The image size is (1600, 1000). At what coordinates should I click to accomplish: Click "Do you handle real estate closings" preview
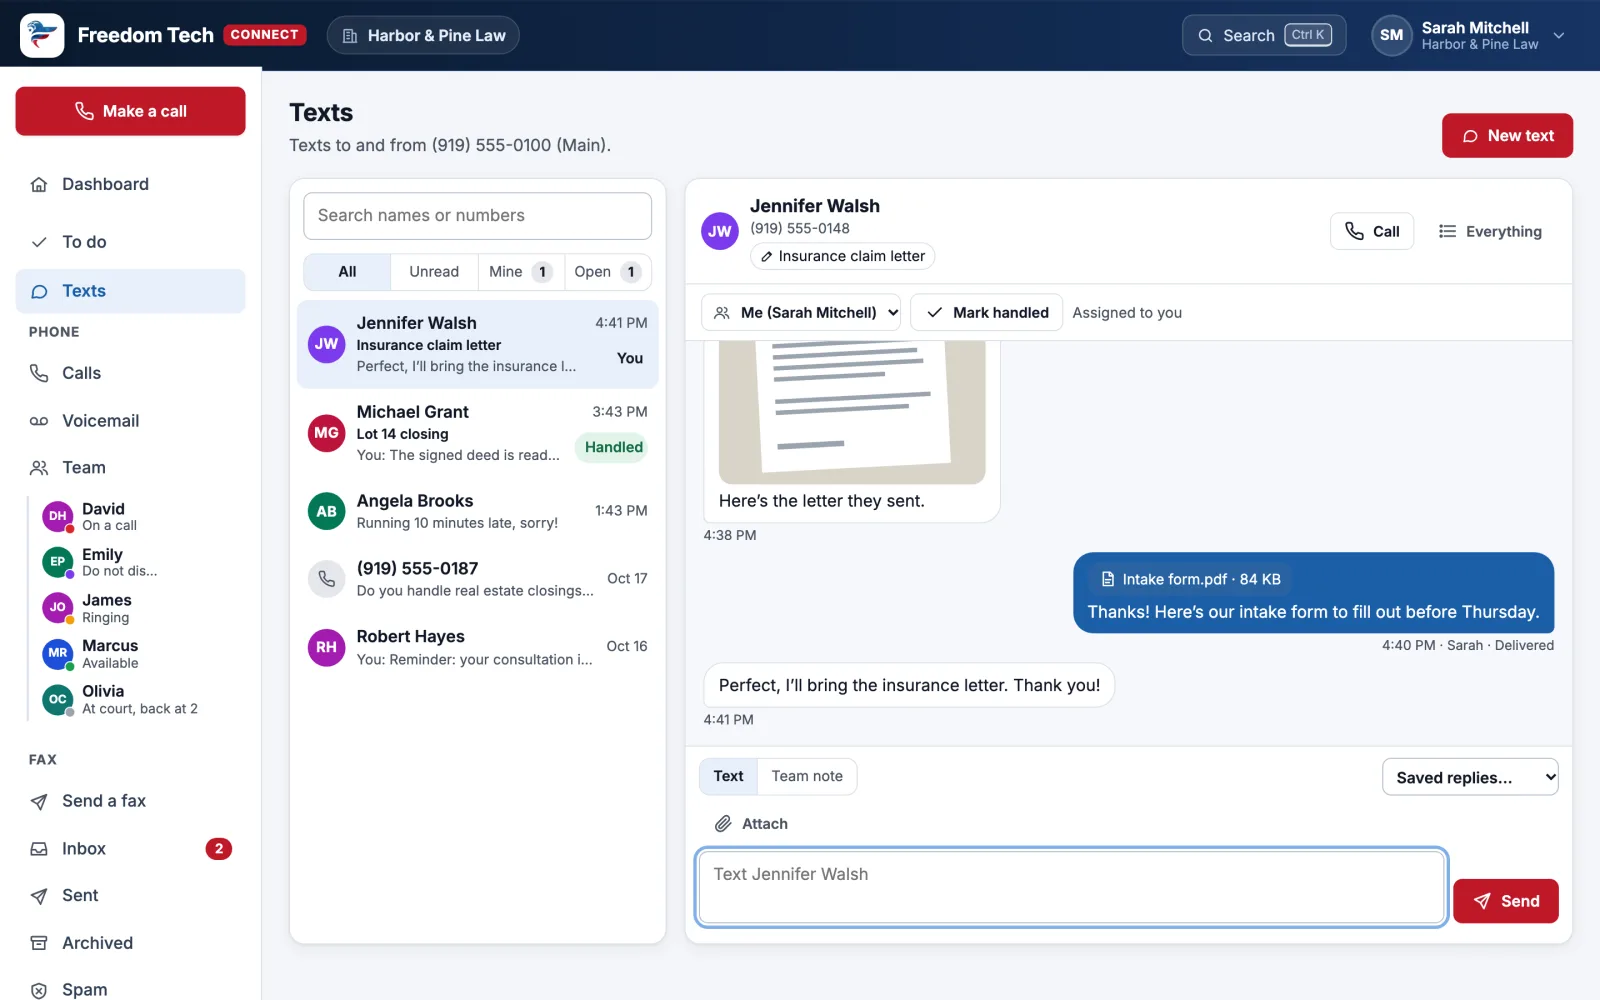[475, 591]
